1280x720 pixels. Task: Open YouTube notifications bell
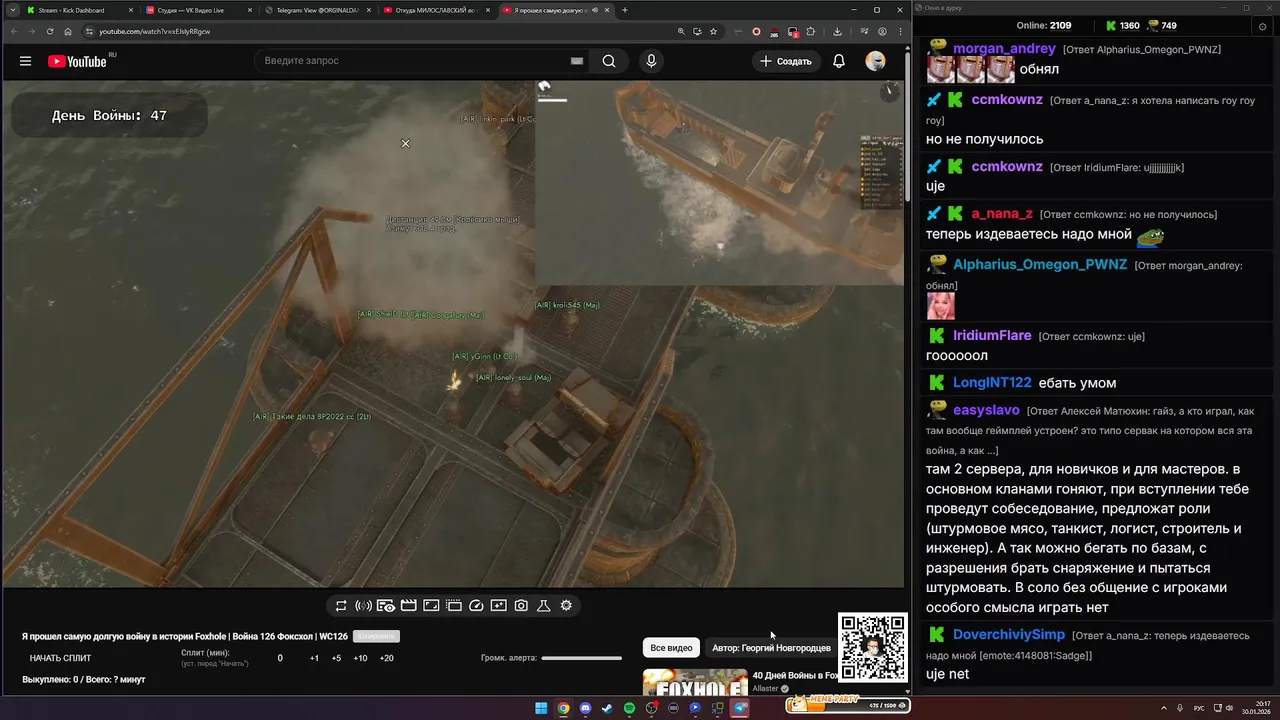click(839, 61)
